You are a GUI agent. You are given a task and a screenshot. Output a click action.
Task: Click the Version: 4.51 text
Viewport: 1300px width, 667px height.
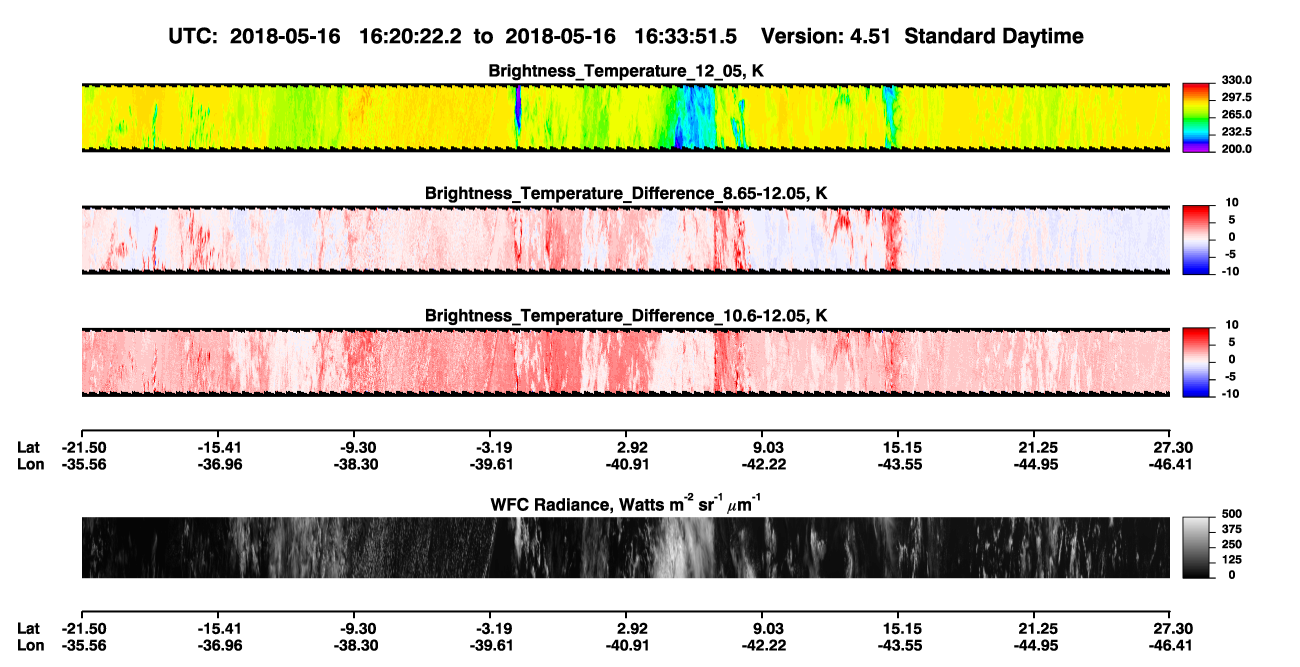coord(826,36)
